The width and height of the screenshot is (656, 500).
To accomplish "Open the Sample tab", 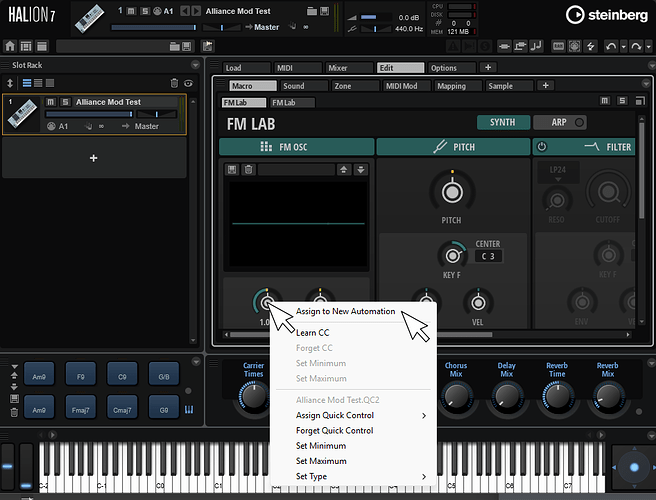I will 510,86.
